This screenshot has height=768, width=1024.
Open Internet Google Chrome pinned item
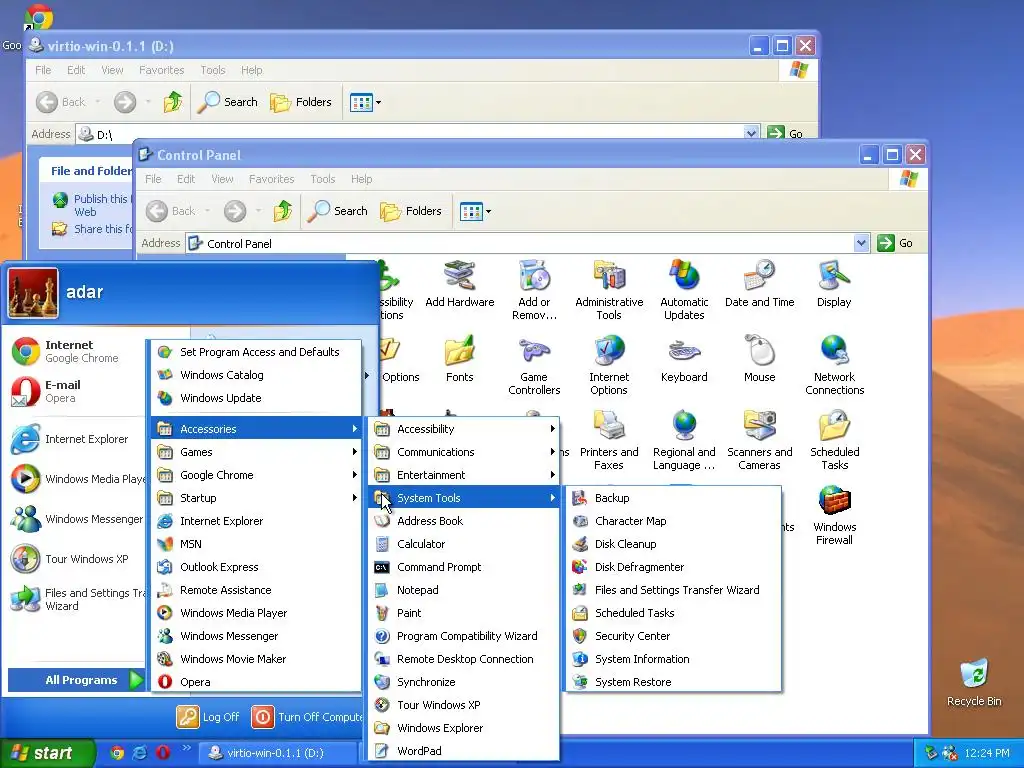pos(75,351)
